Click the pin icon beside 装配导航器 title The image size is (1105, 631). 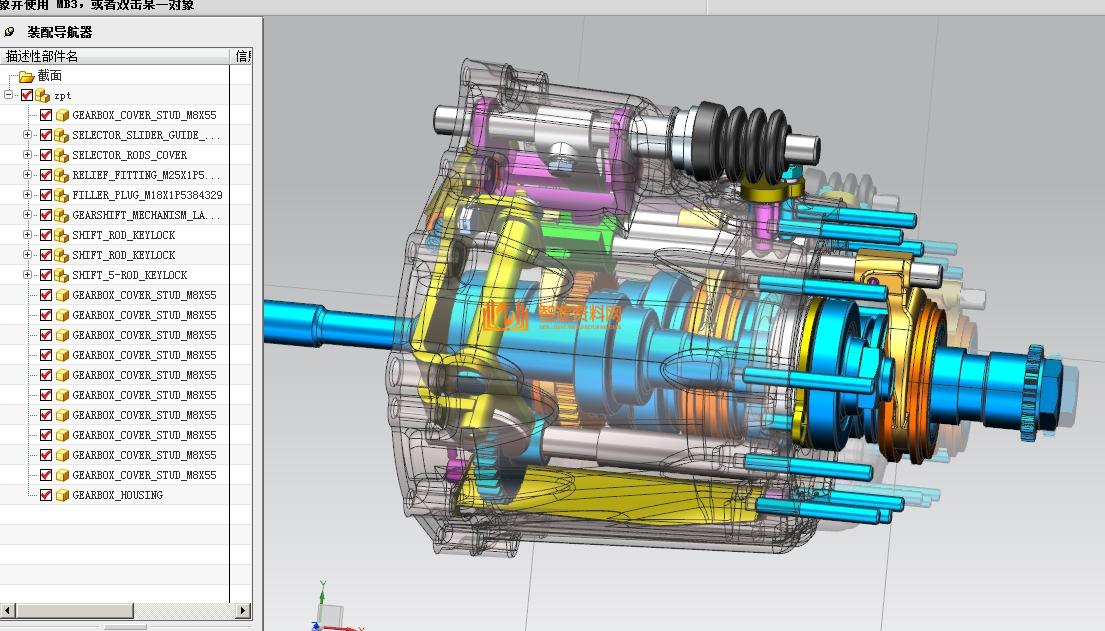[10, 32]
